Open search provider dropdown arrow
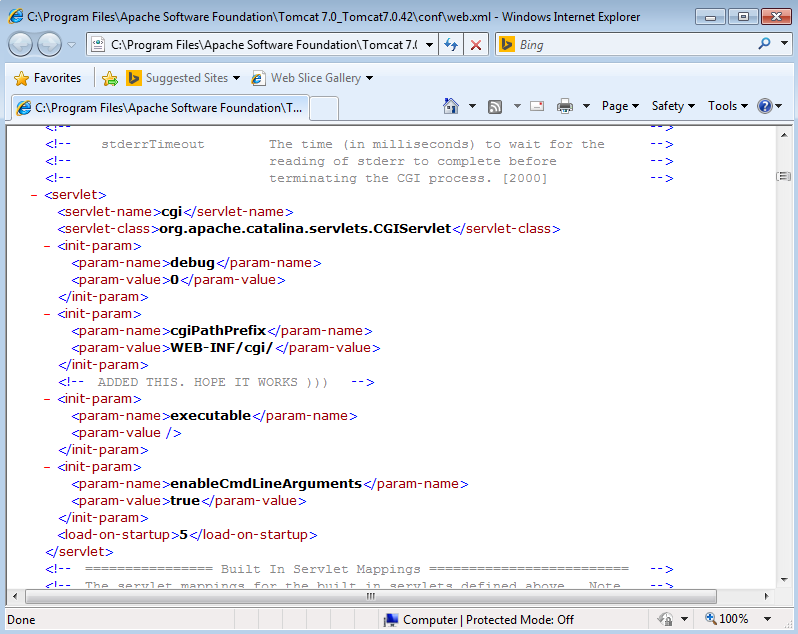Image resolution: width=798 pixels, height=634 pixels. (x=784, y=44)
